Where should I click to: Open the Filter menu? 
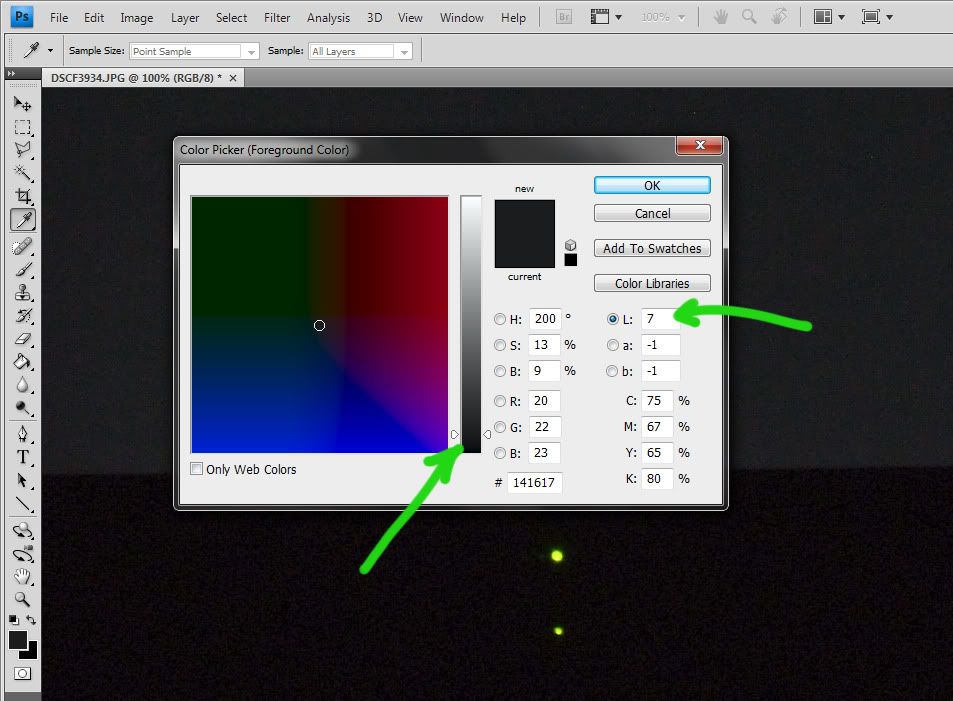[x=277, y=17]
